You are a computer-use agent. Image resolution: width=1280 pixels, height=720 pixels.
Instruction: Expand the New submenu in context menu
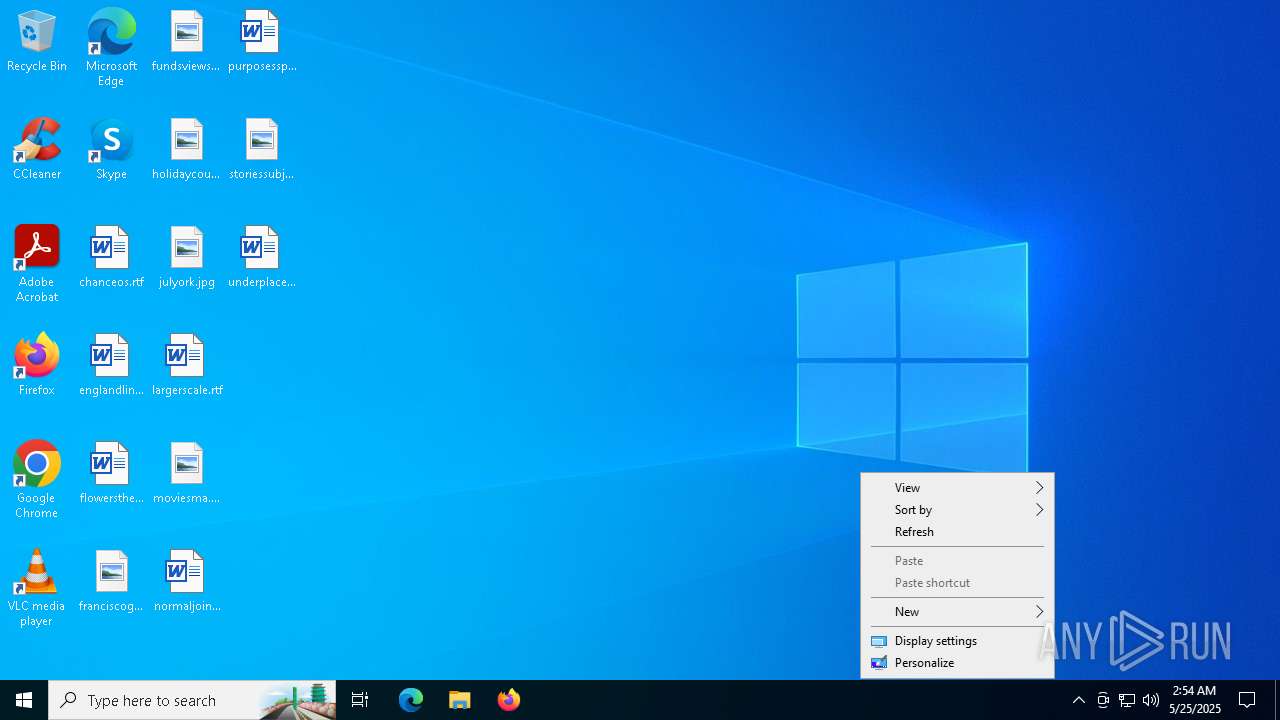pyautogui.click(x=957, y=612)
